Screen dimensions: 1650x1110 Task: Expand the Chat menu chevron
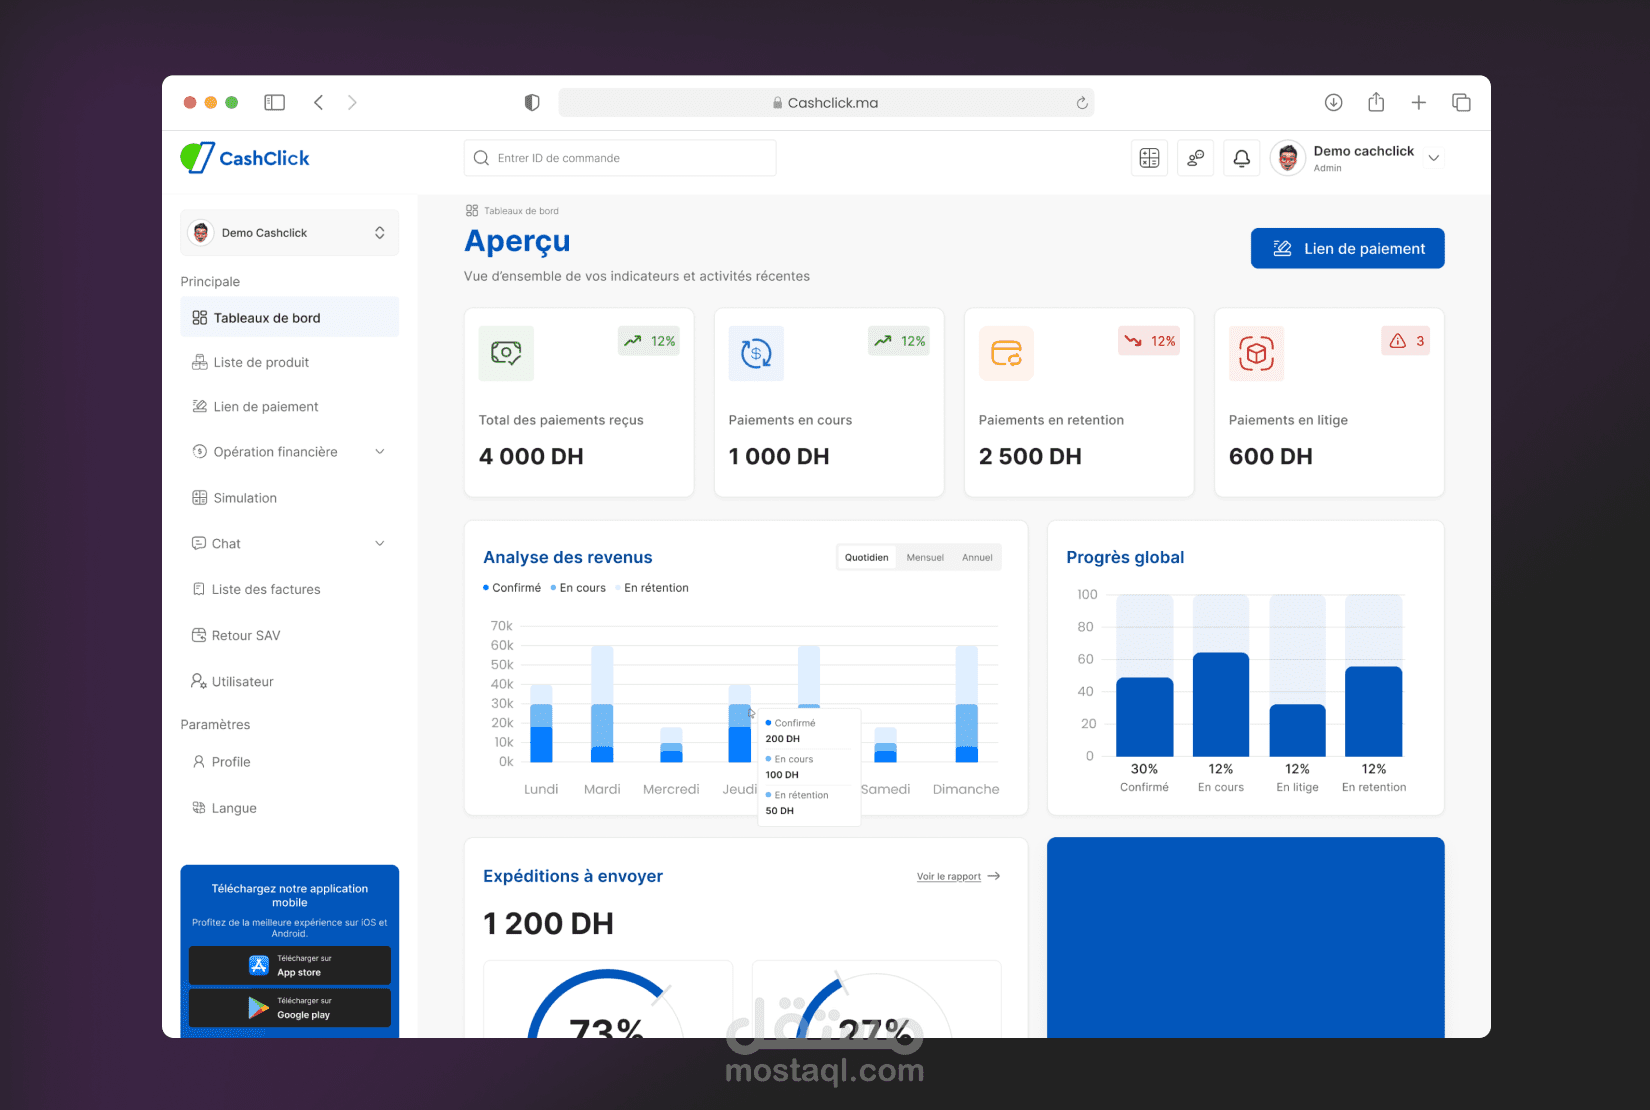380,544
